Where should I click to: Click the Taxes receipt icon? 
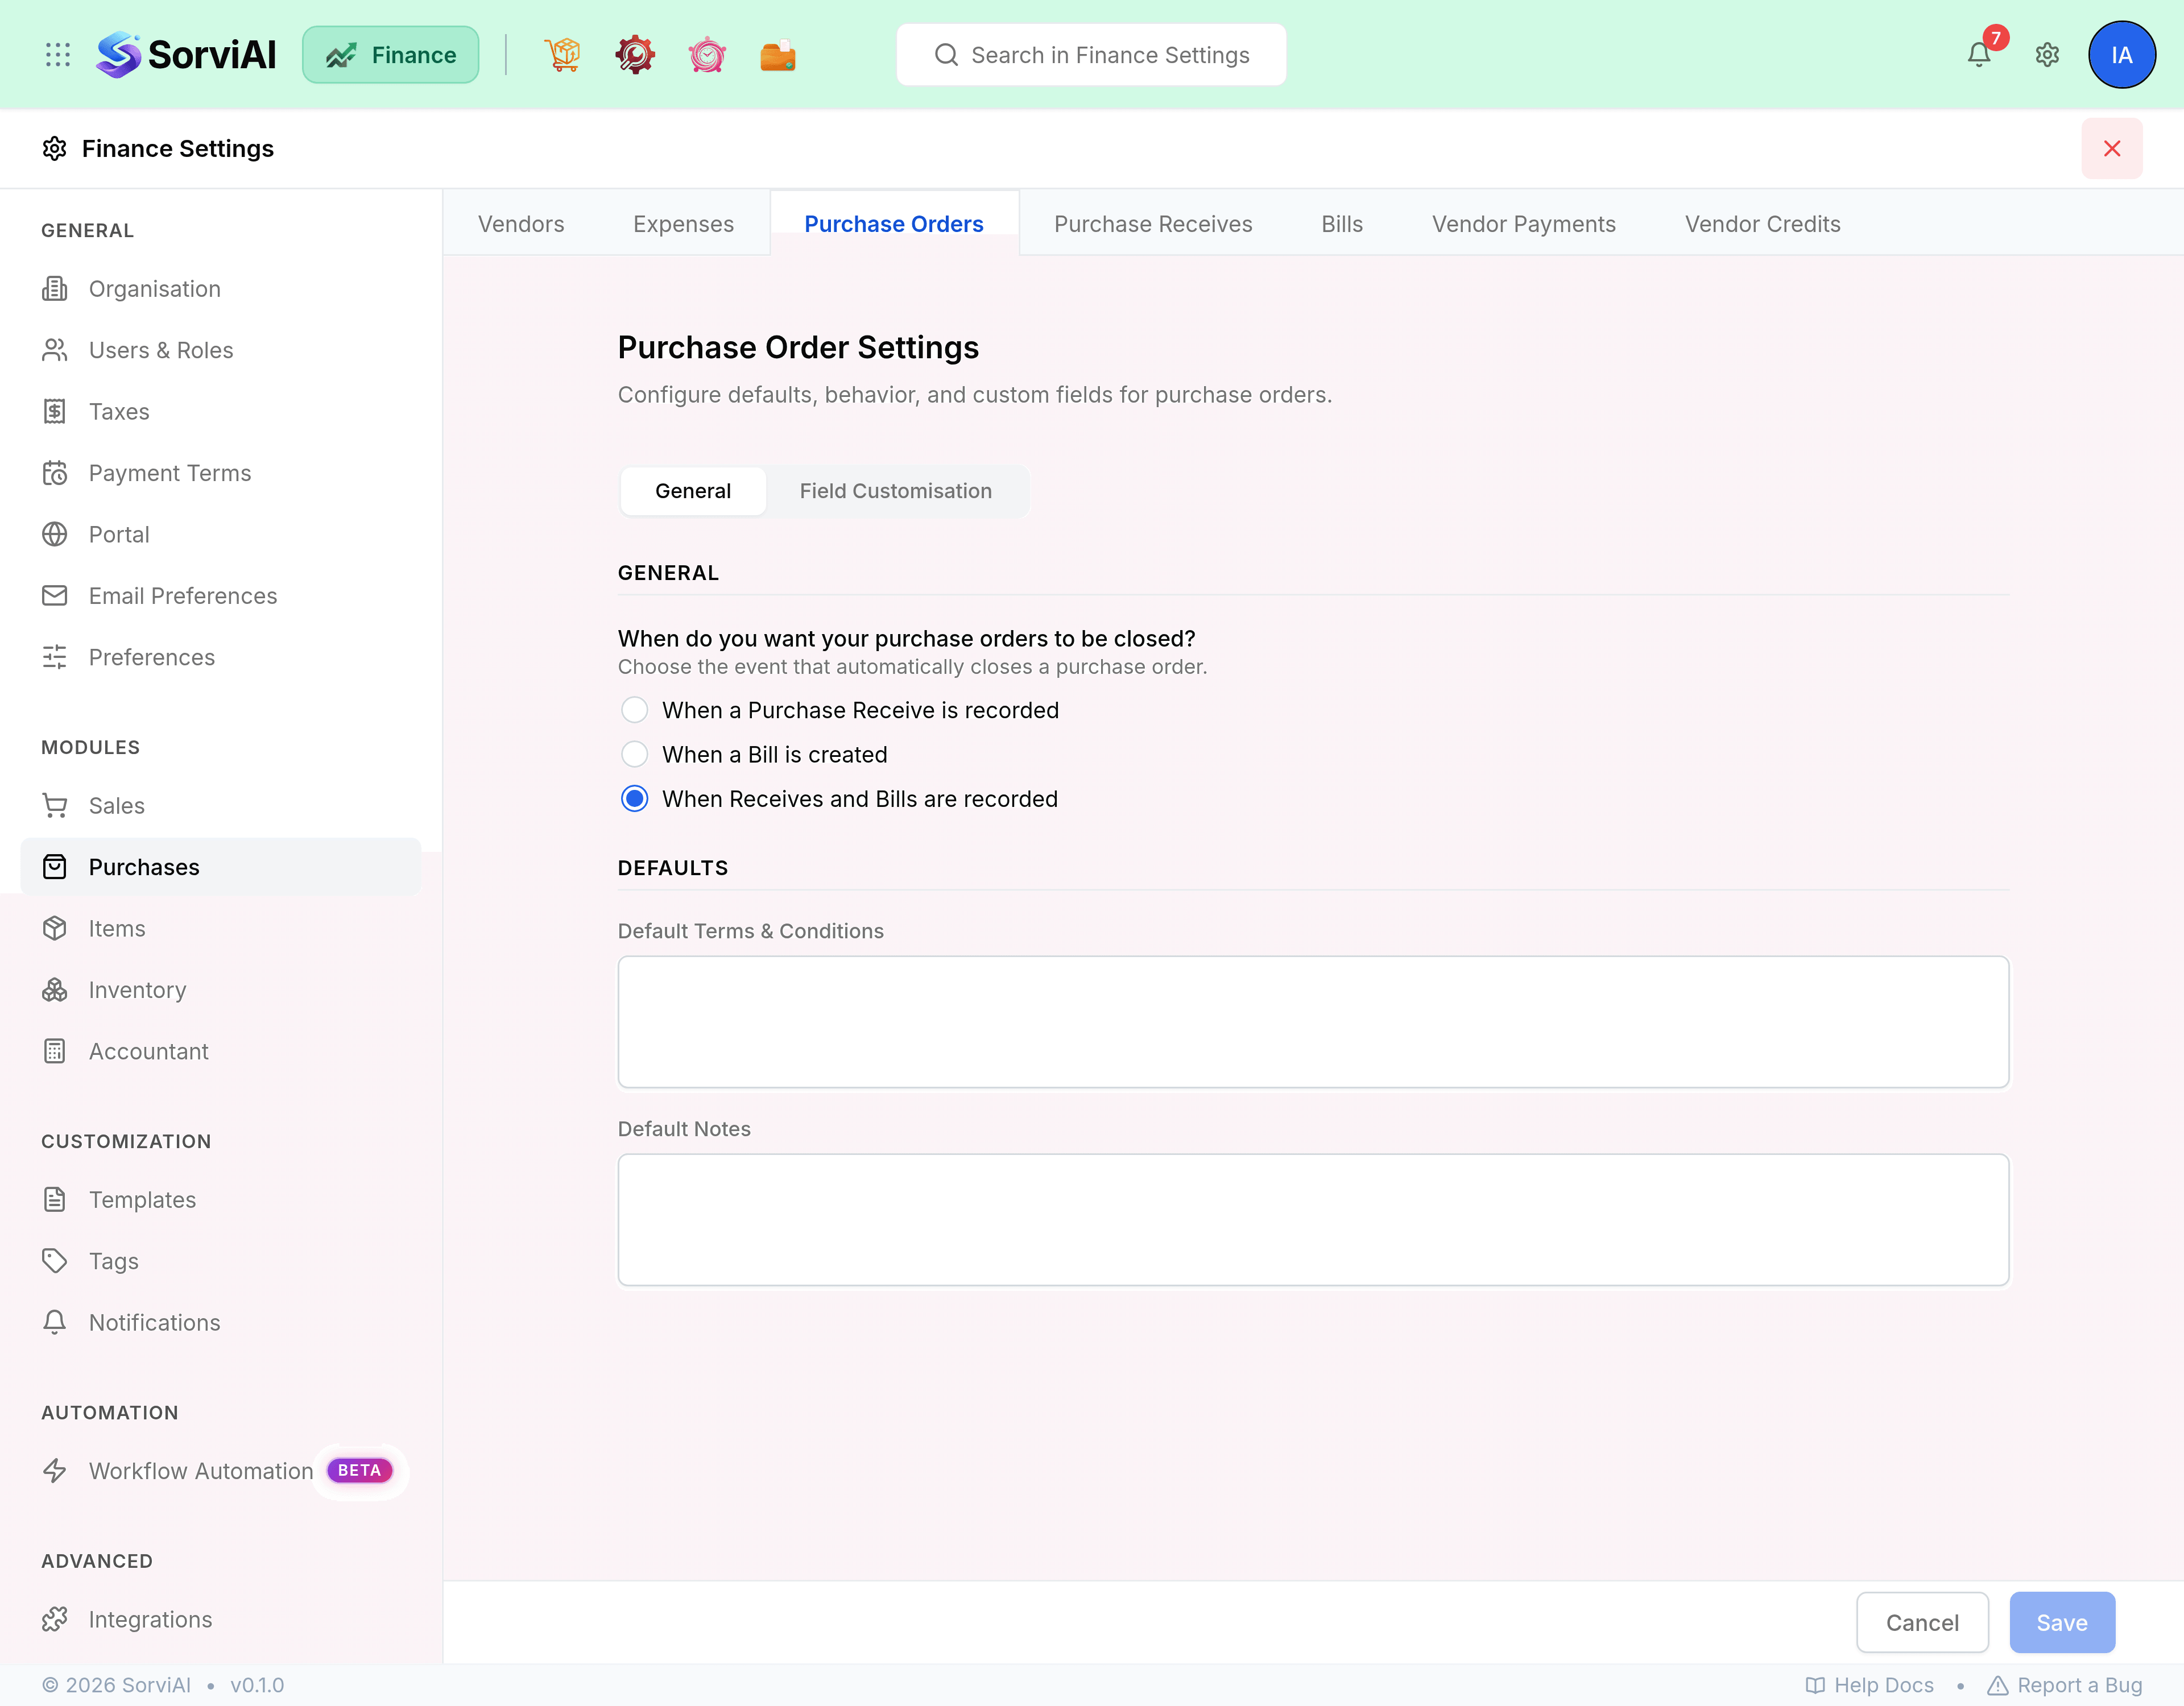pyautogui.click(x=55, y=411)
